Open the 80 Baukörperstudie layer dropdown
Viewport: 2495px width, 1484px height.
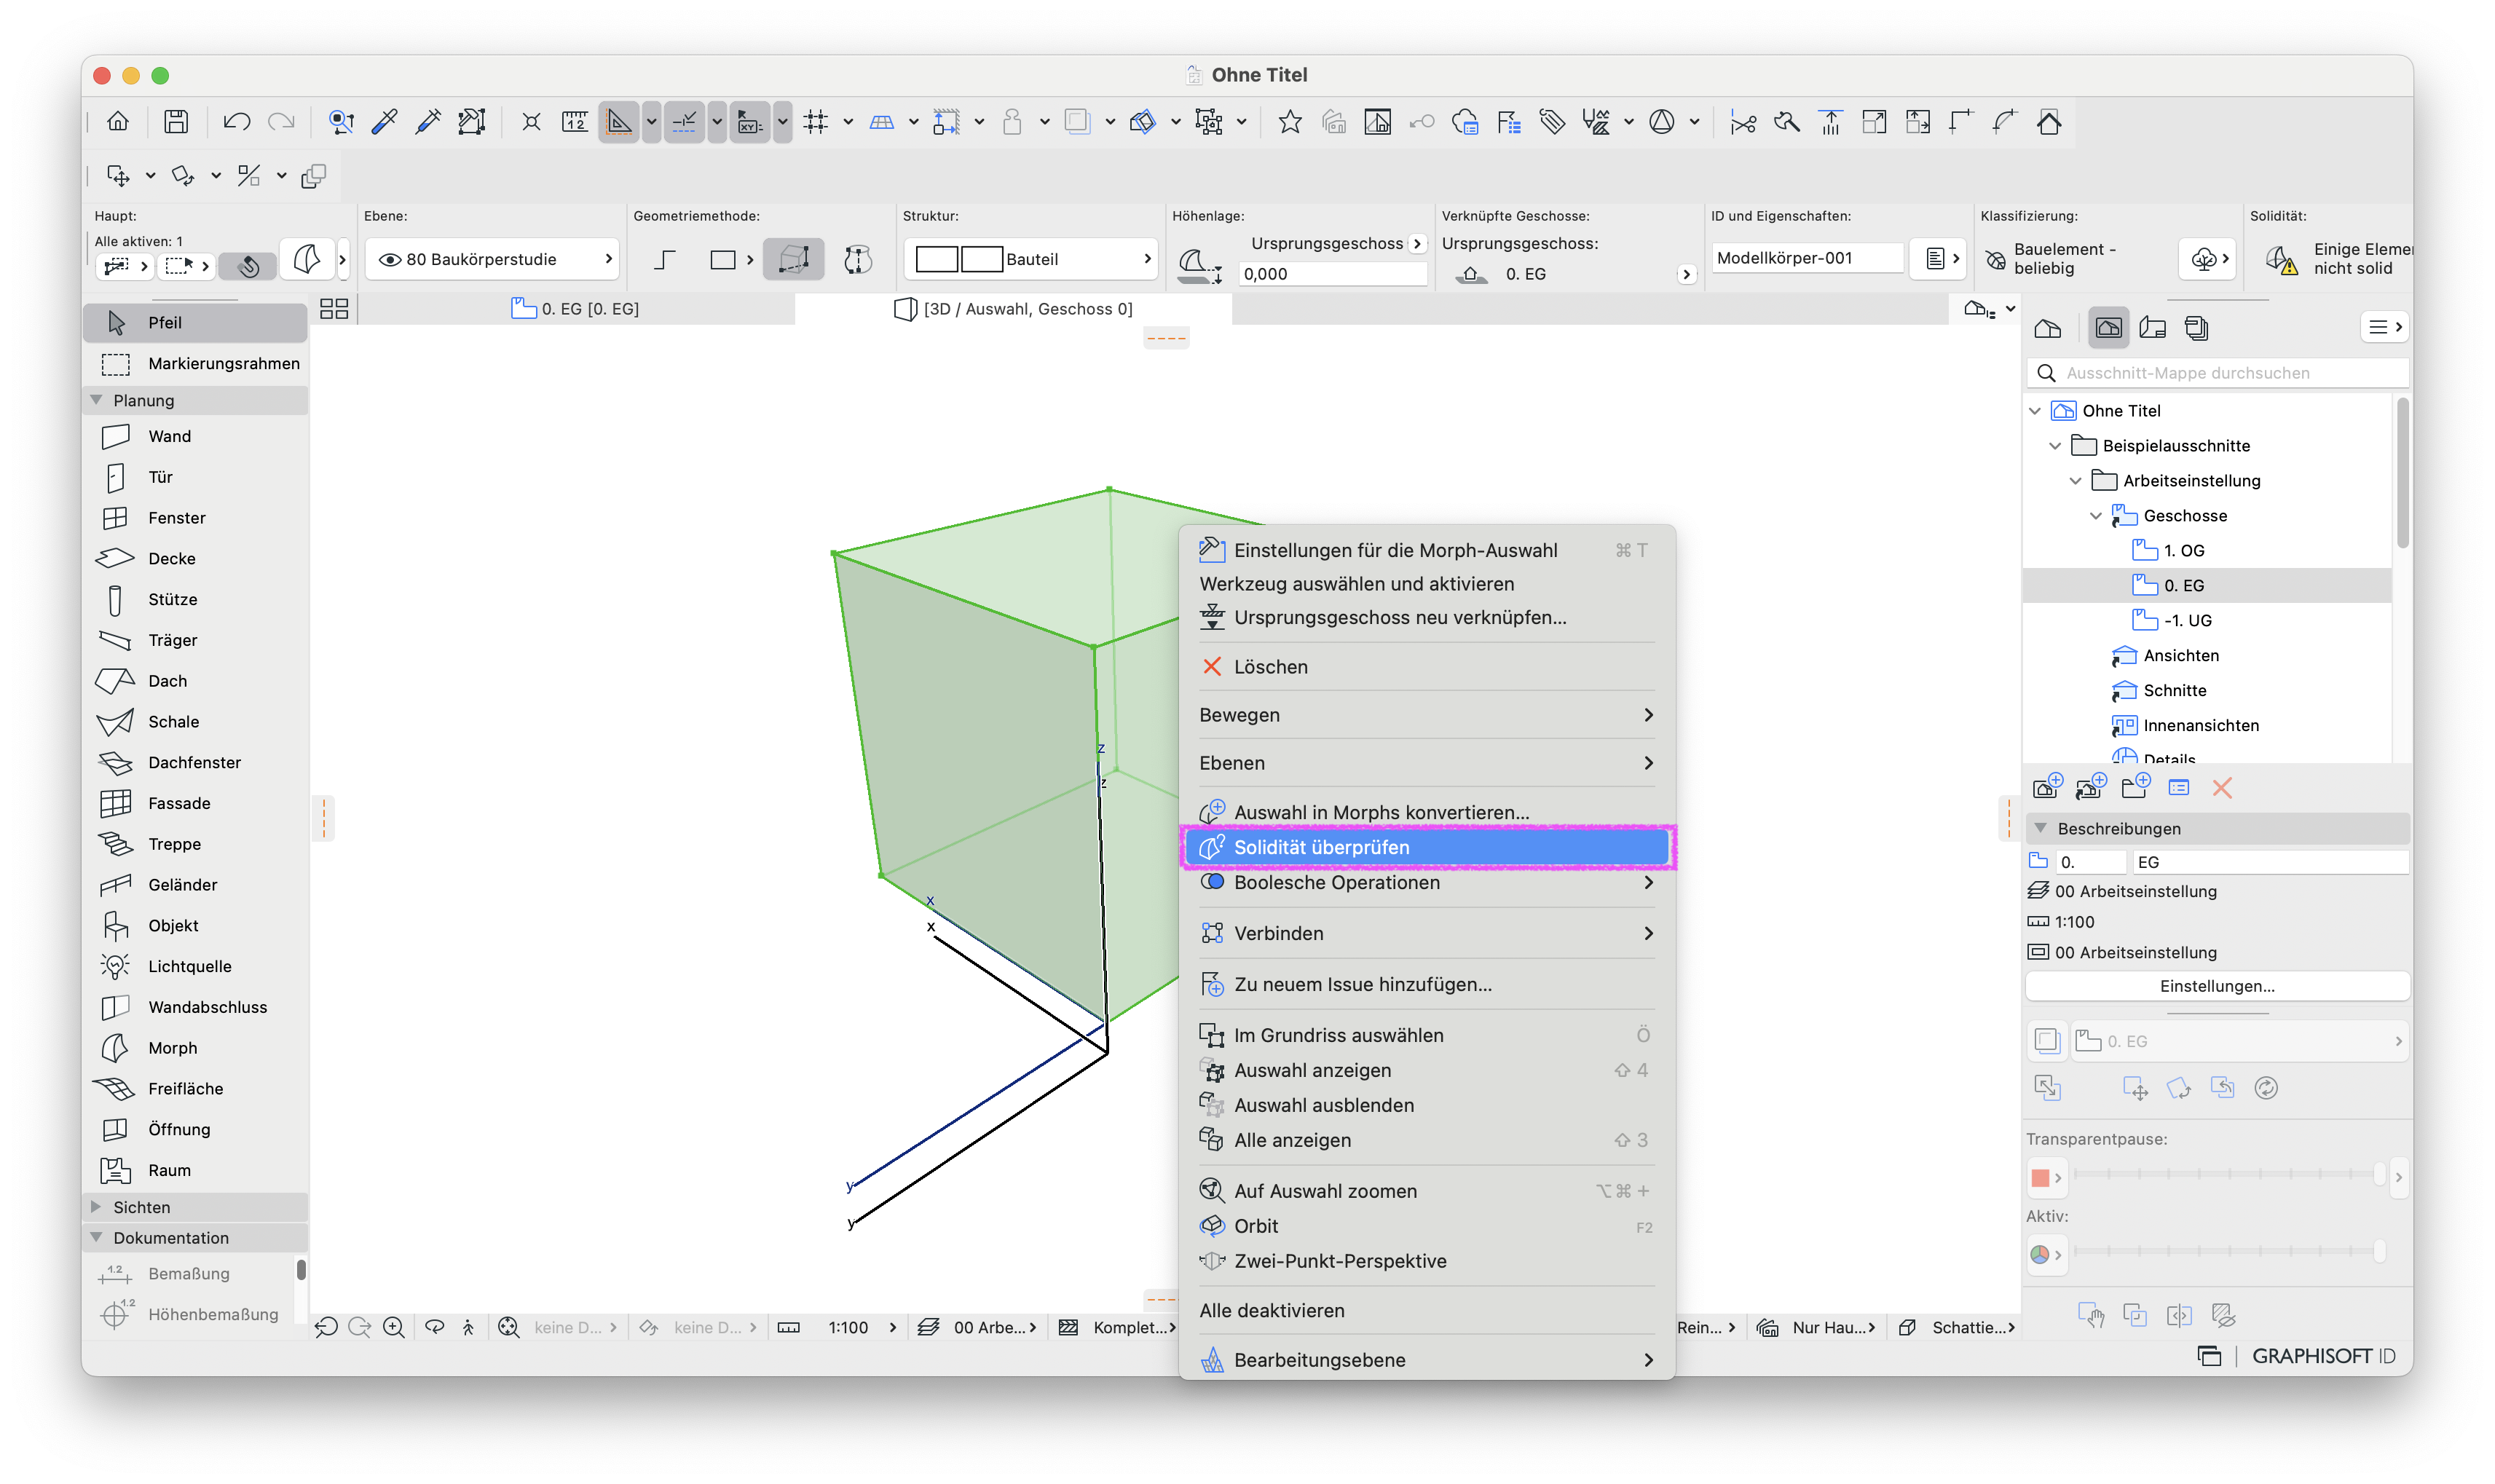(493, 260)
